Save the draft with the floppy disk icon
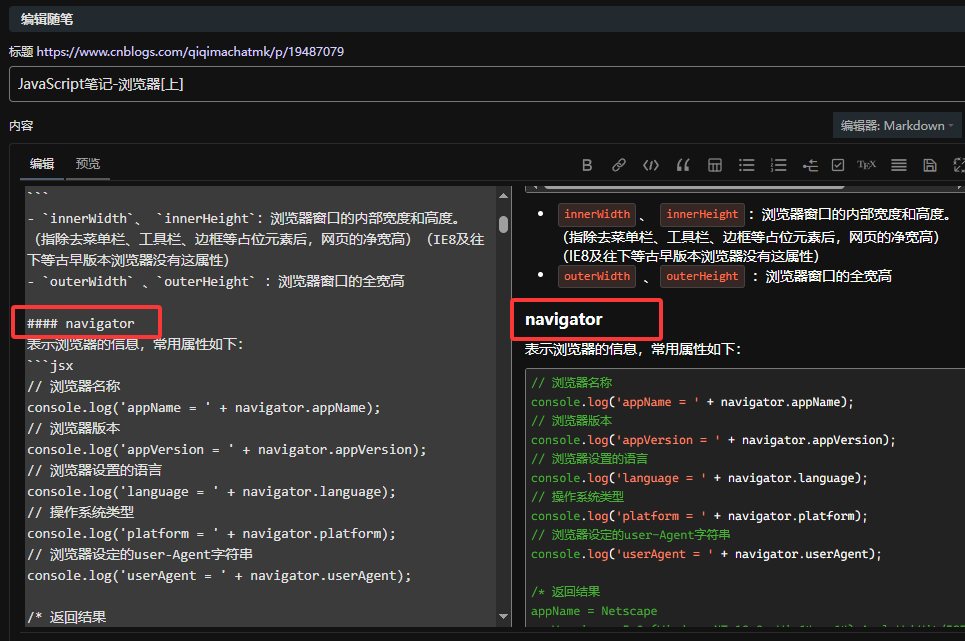The image size is (965, 641). coord(930,165)
